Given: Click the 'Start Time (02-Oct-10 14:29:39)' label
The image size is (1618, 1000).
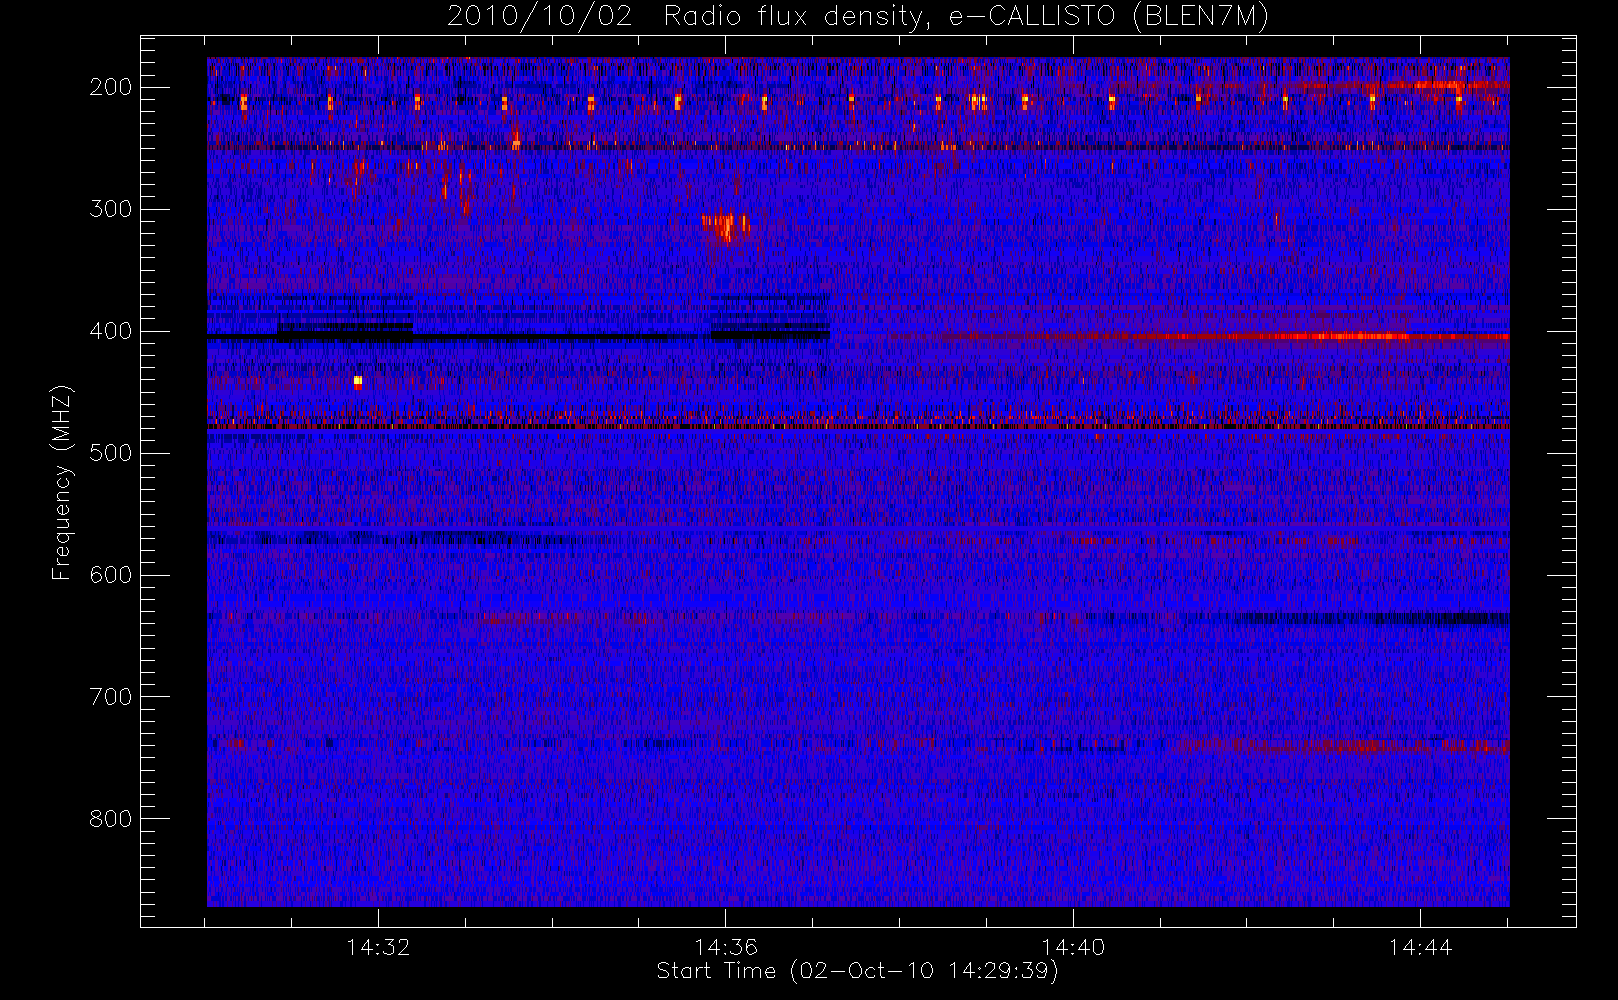Looking at the screenshot, I should [x=857, y=971].
